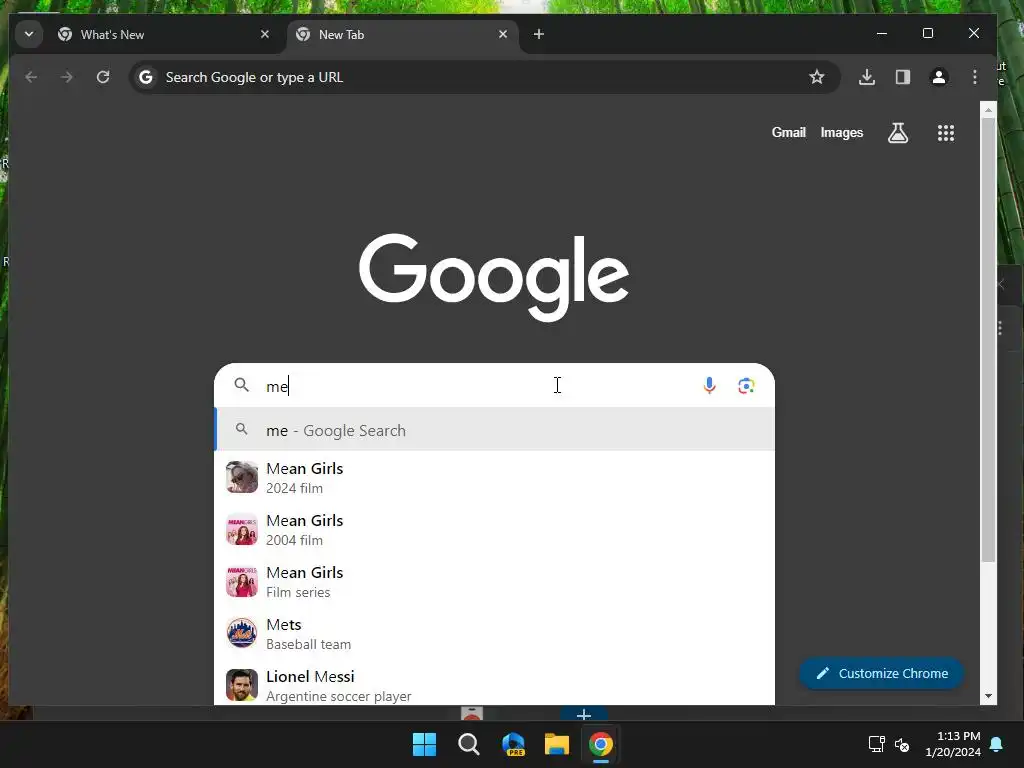This screenshot has width=1024, height=768.
Task: Open Chrome downloads icon
Action: [867, 77]
